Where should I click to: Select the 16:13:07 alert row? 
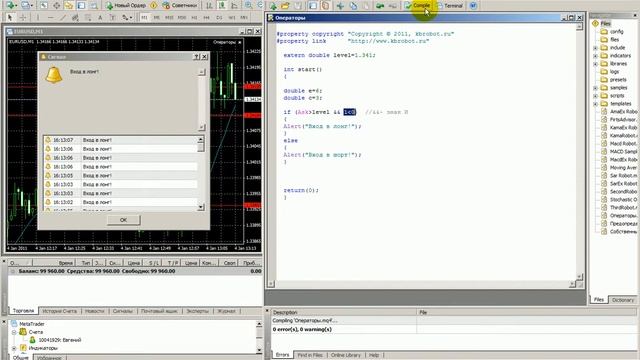coord(120,140)
